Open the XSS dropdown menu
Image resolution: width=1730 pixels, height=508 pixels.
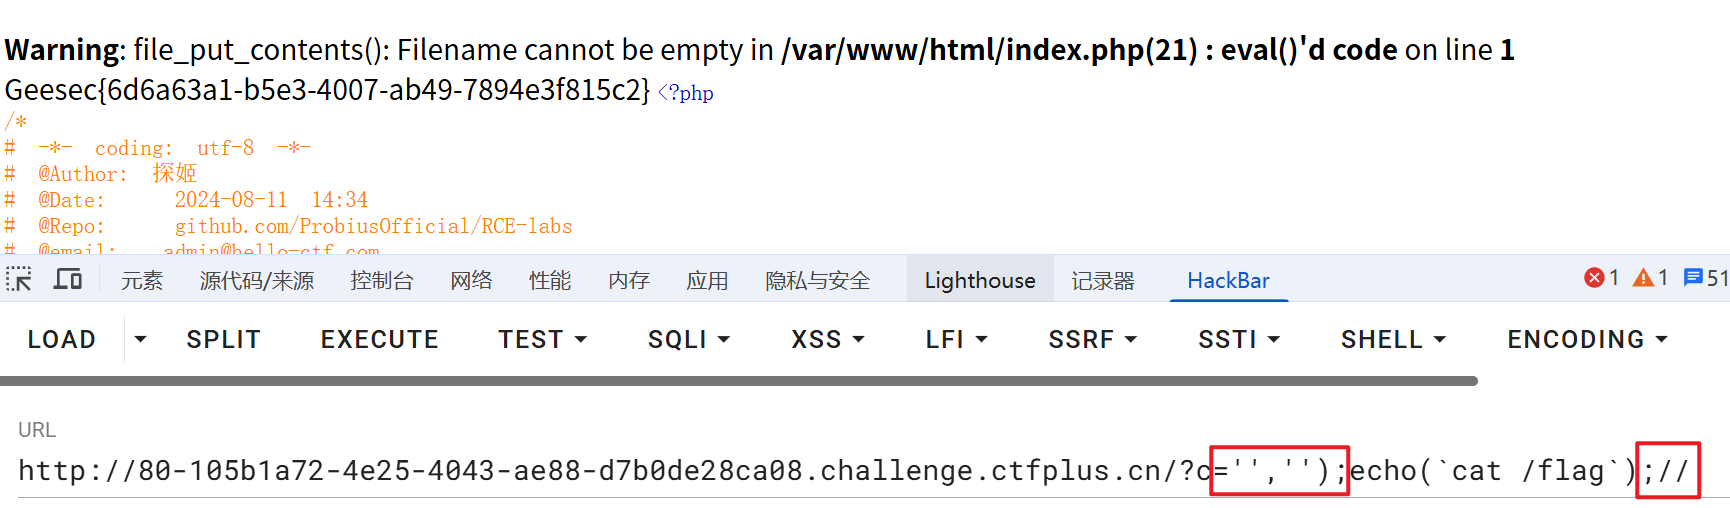click(x=828, y=339)
